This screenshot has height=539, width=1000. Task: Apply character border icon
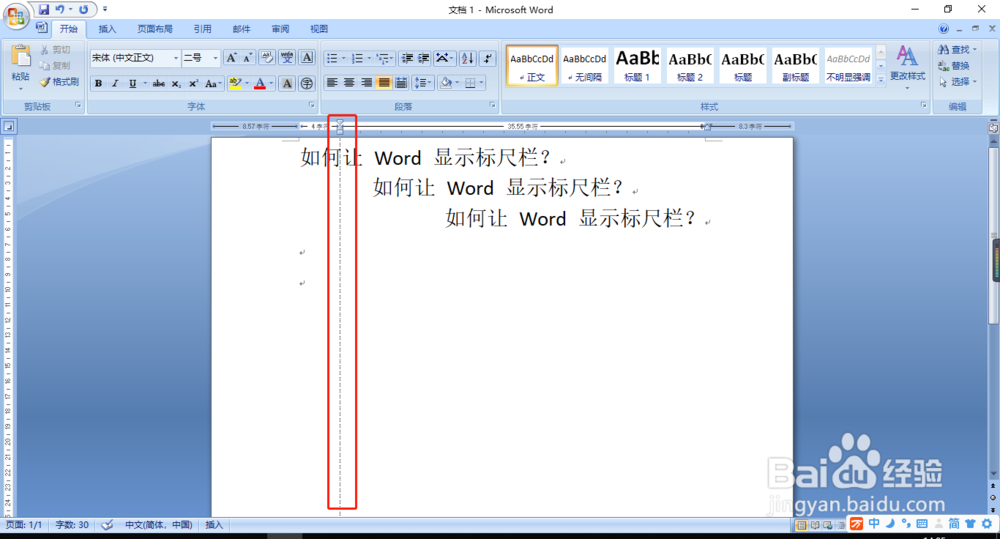pyautogui.click(x=307, y=58)
